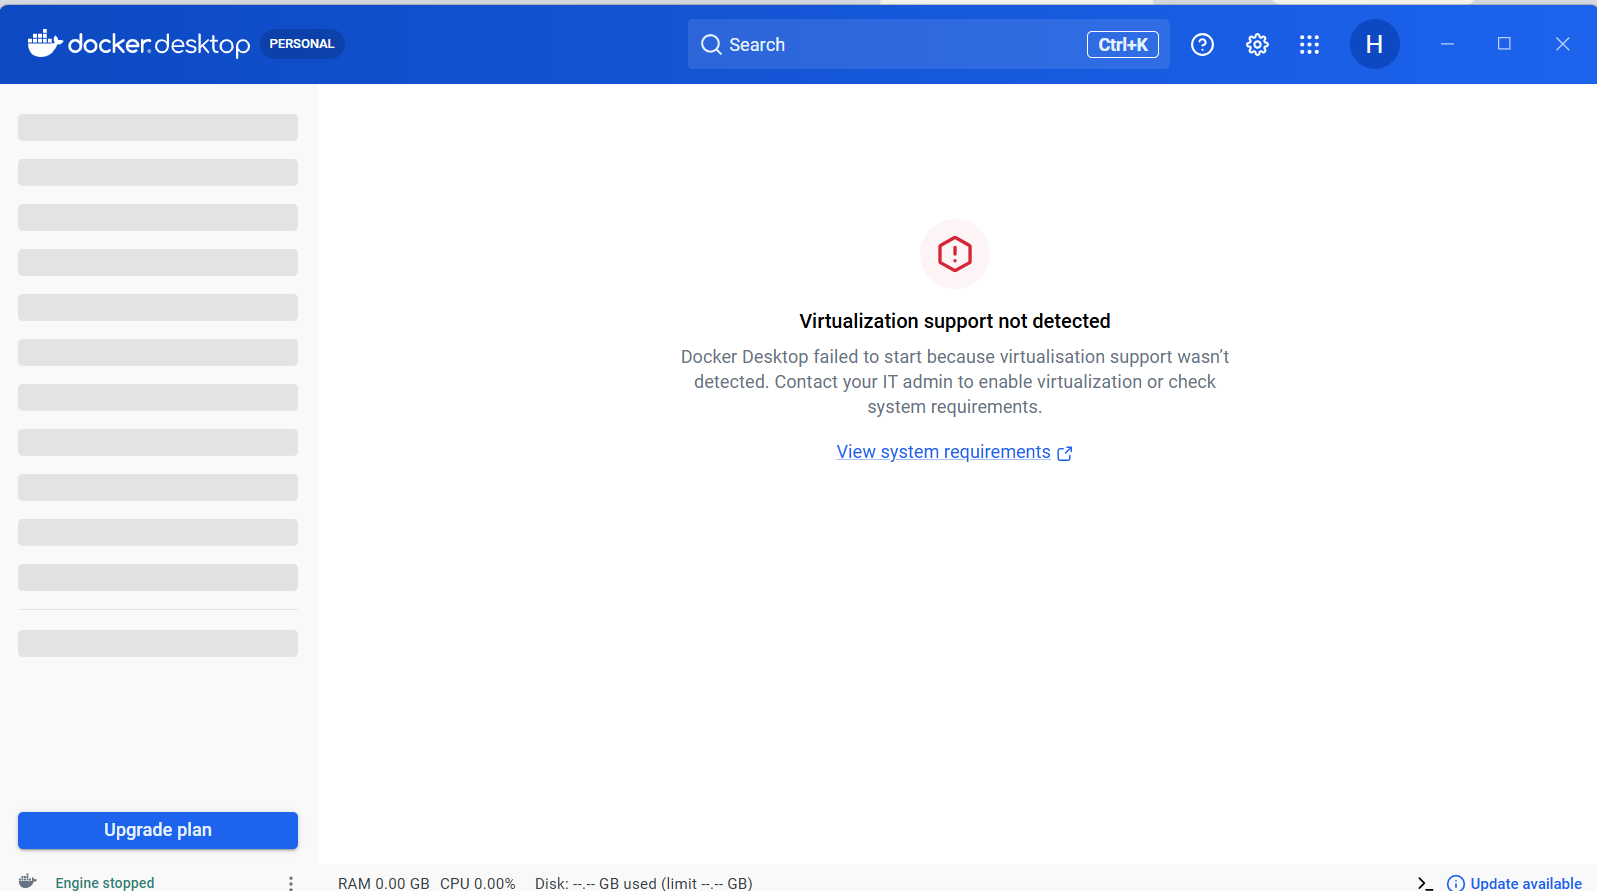Open the engine options three-dot menu
Viewport: 1597px width, 891px height.
click(x=291, y=883)
